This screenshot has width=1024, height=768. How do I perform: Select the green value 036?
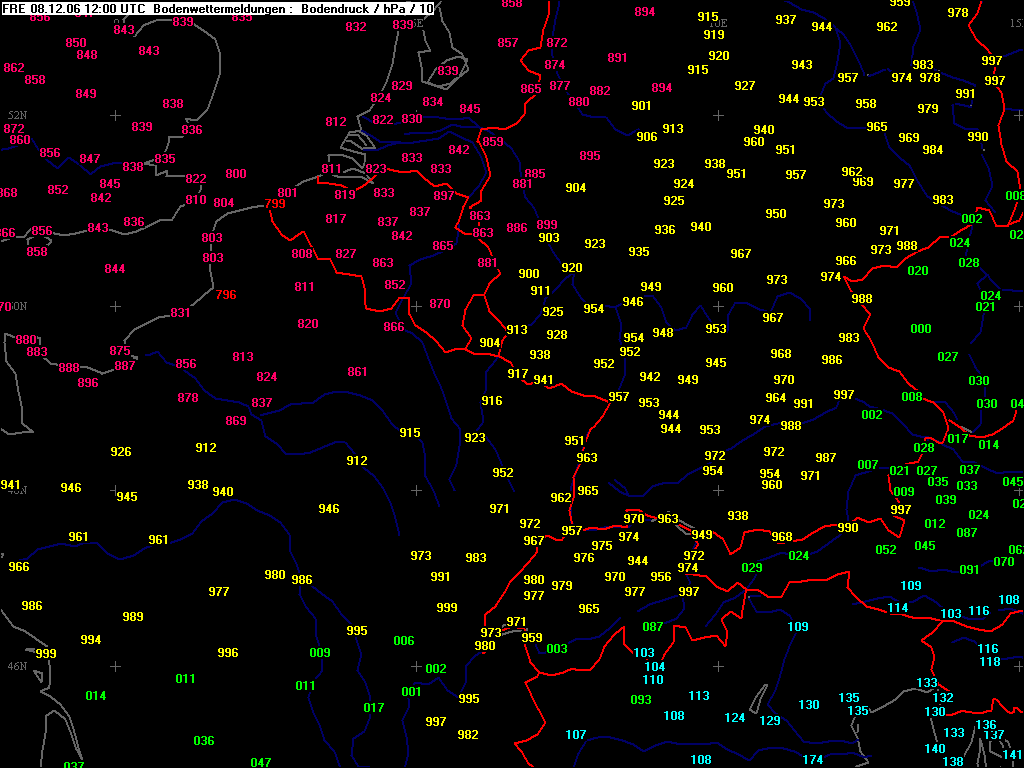pos(204,741)
